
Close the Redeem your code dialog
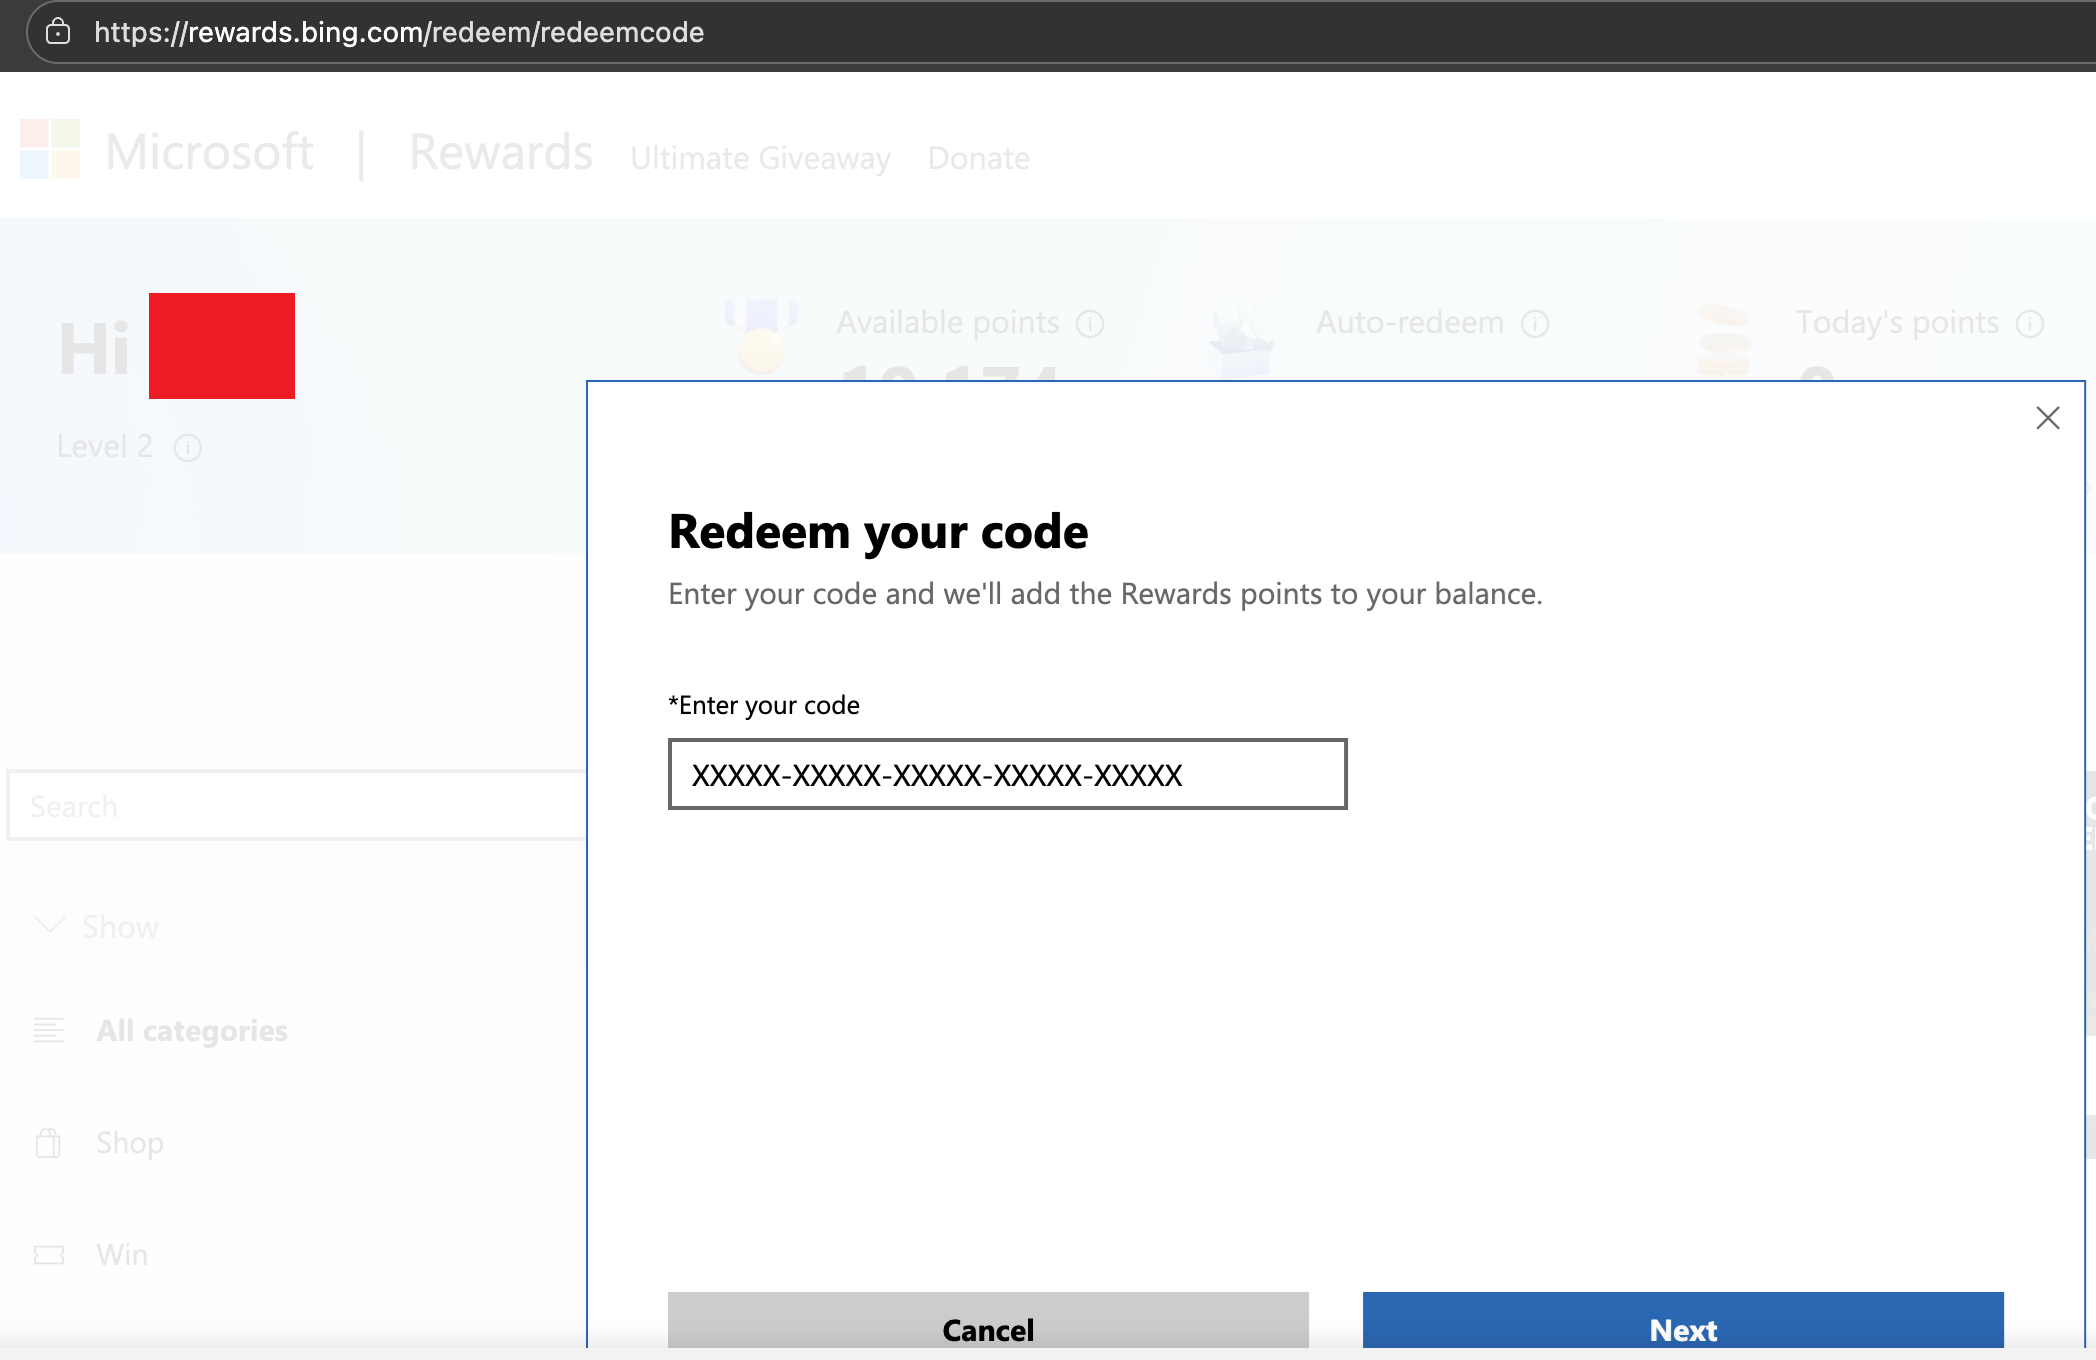[x=2048, y=418]
